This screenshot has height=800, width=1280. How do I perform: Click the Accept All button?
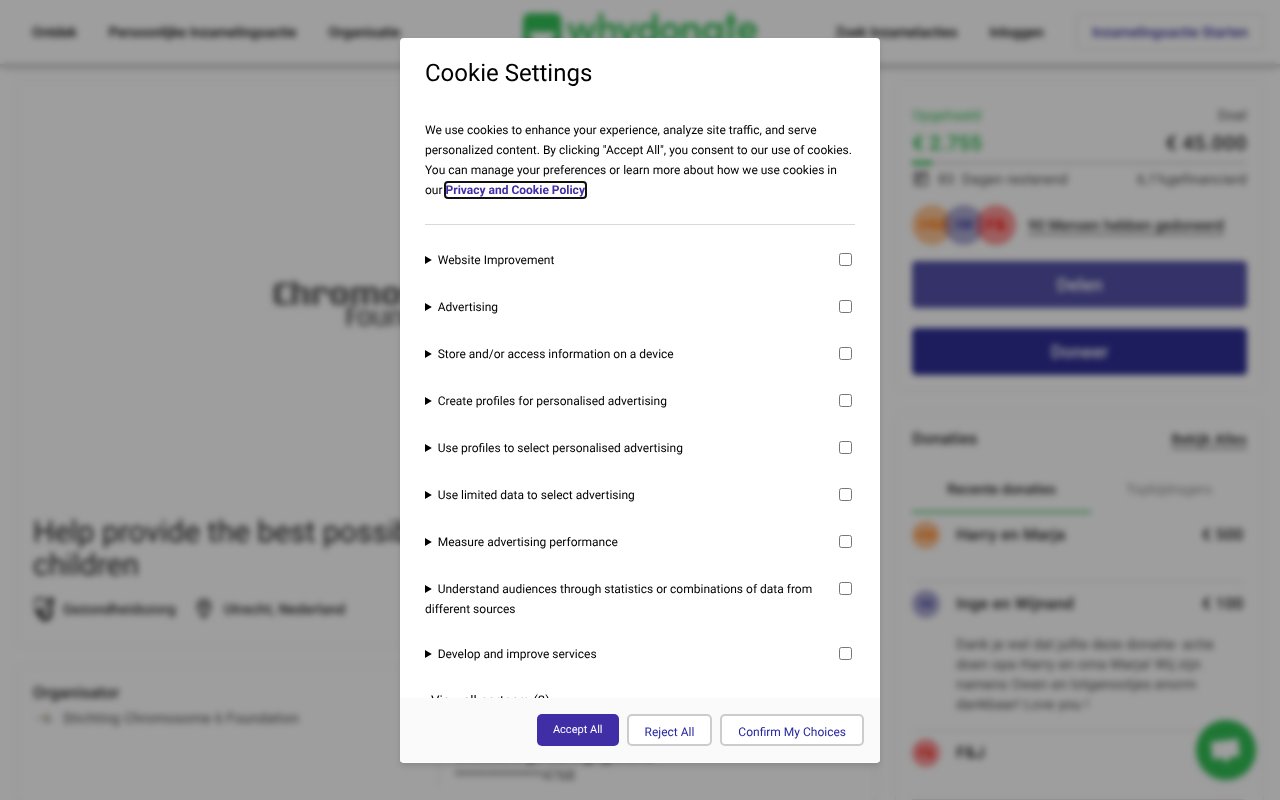(577, 730)
